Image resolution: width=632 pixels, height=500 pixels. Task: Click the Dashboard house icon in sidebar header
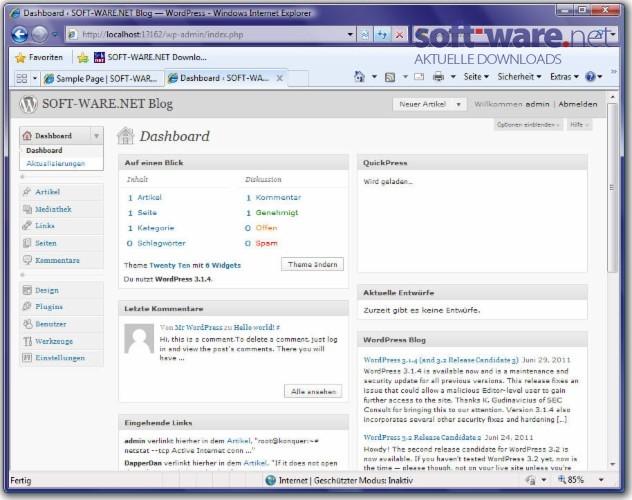(x=27, y=136)
